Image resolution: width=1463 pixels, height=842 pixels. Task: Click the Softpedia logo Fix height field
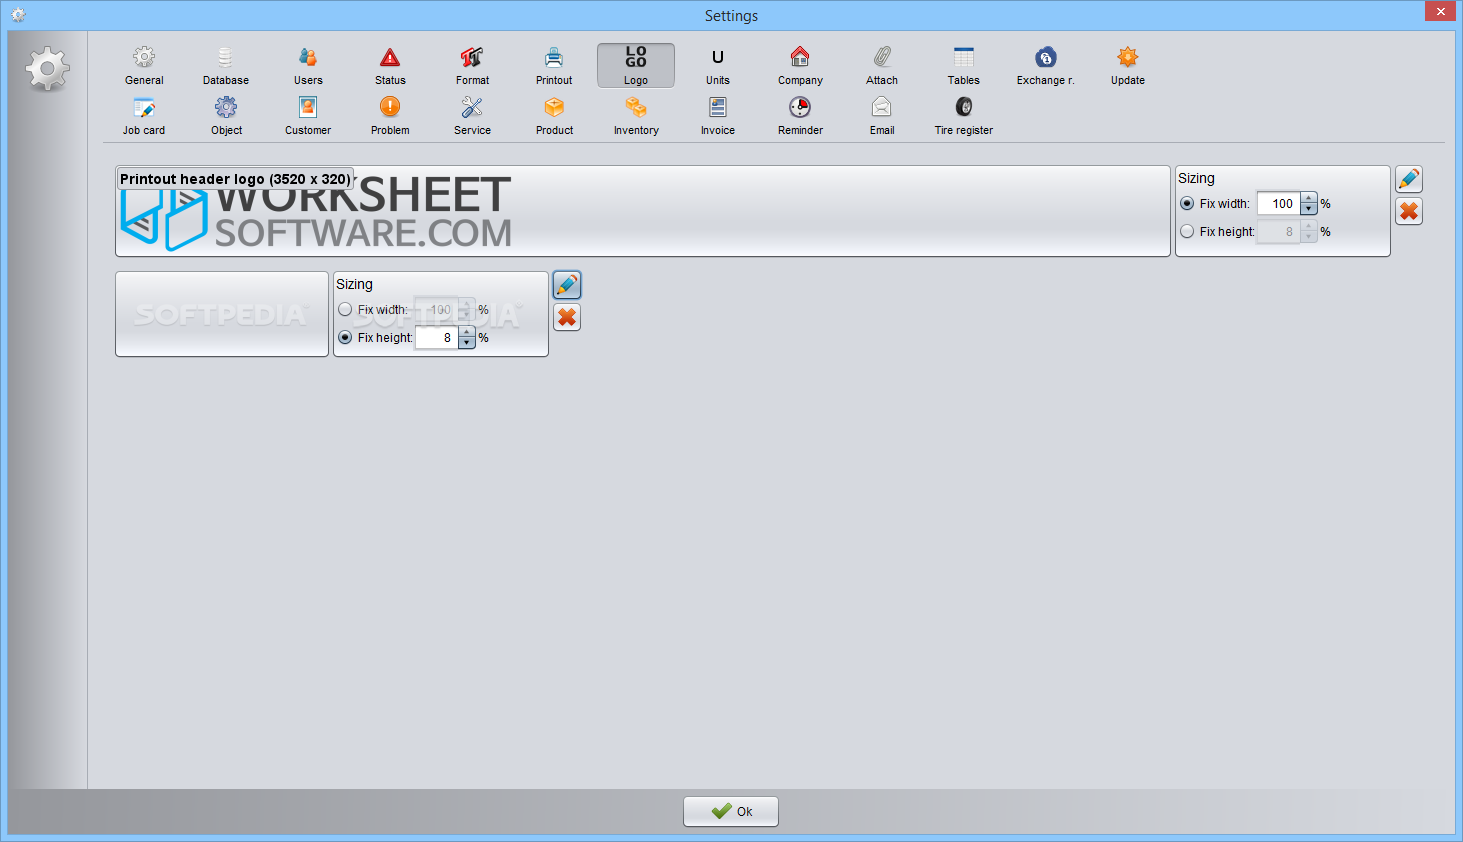click(x=437, y=337)
